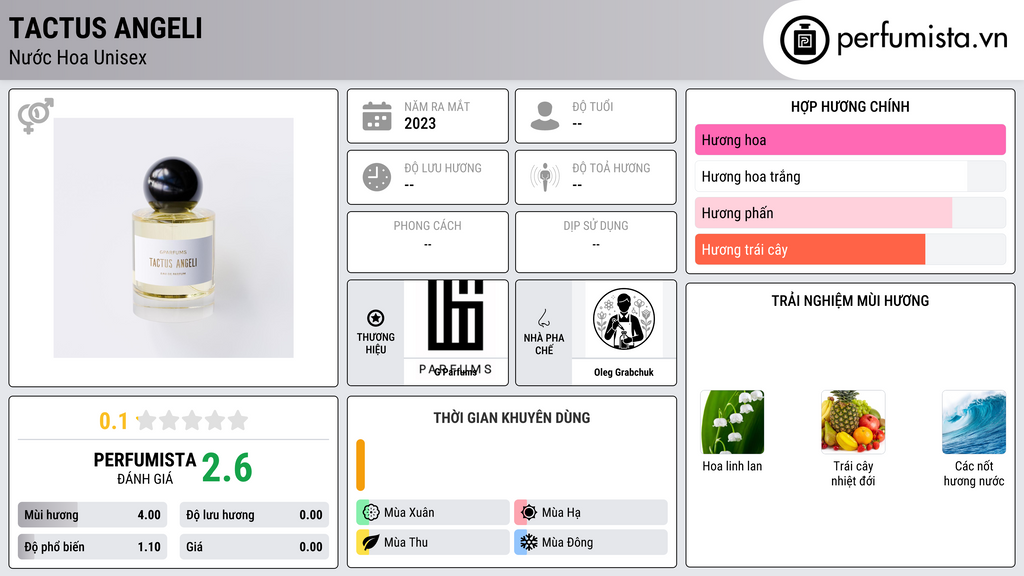This screenshot has height=576, width=1024.
Task: Click the calendar icon beside Năm ra mắt
Action: pos(377,116)
